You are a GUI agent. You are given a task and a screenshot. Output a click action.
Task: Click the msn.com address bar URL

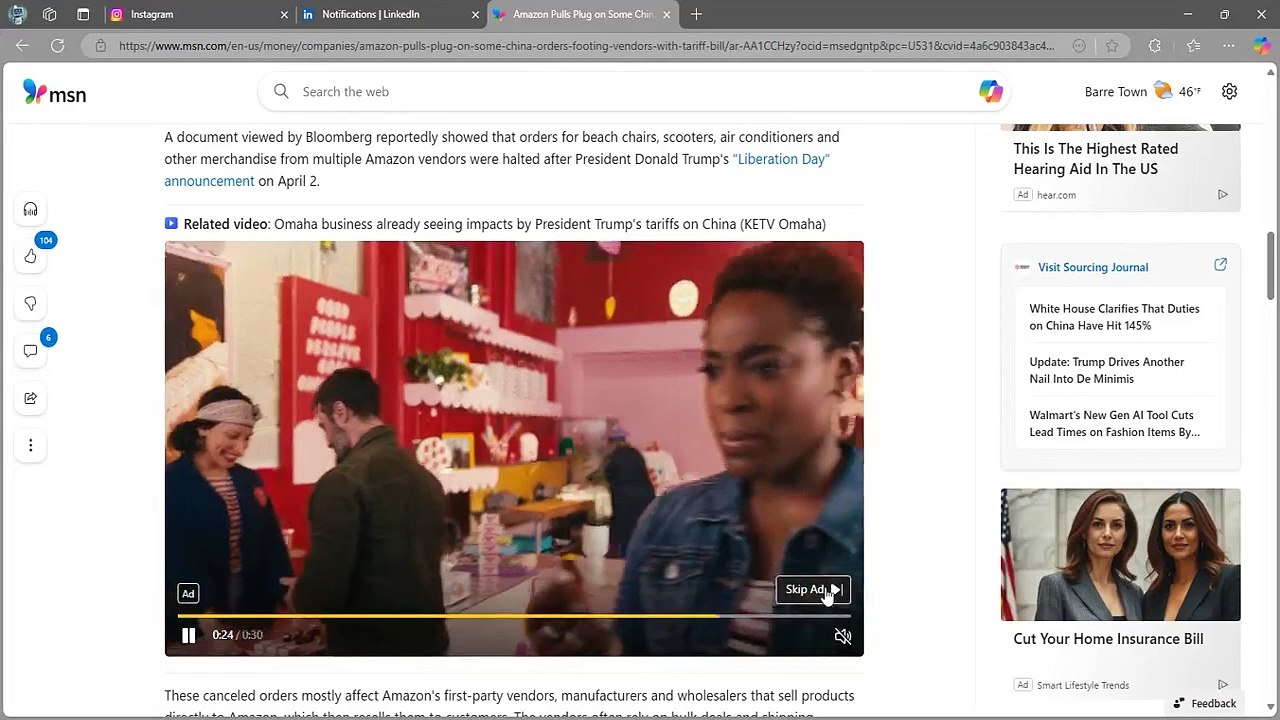pyautogui.click(x=586, y=46)
